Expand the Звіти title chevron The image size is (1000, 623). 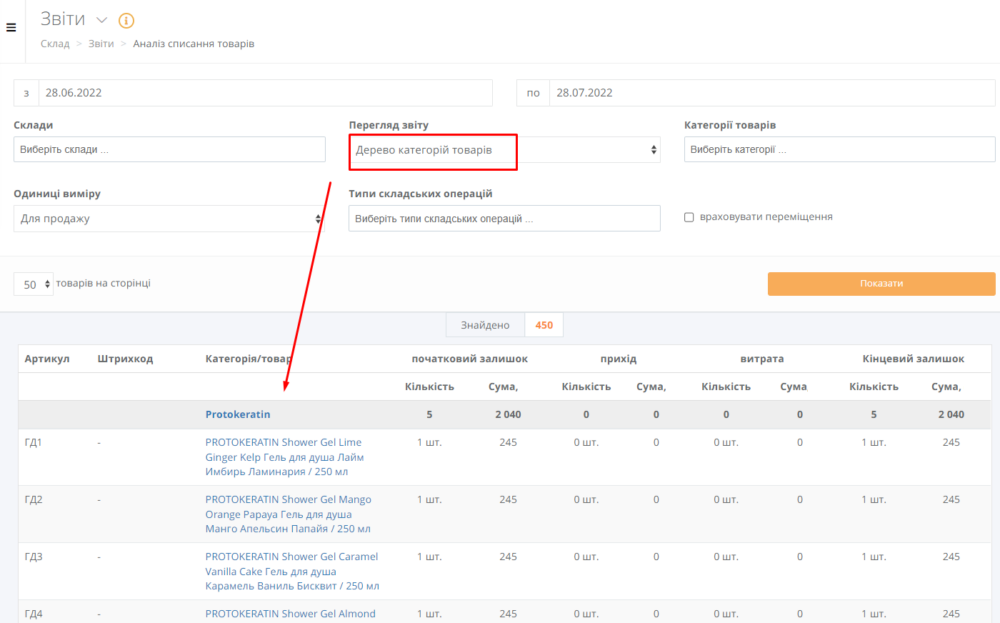point(101,20)
